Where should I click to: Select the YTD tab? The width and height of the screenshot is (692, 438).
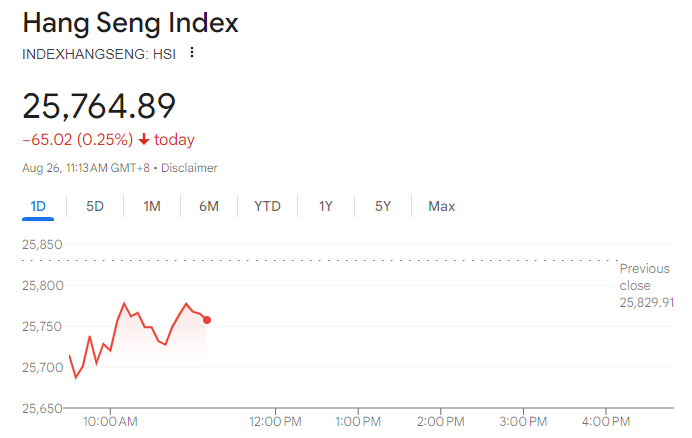point(267,207)
